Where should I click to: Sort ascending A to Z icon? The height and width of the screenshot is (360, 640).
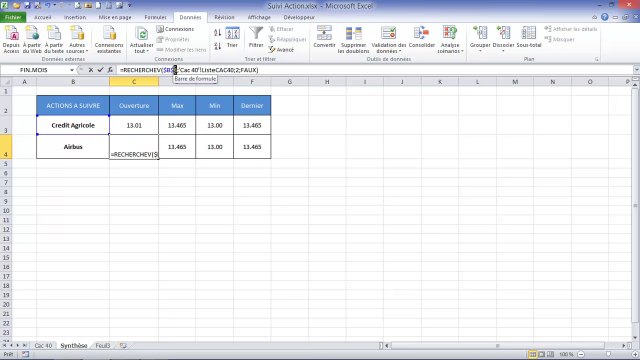[x=217, y=33]
